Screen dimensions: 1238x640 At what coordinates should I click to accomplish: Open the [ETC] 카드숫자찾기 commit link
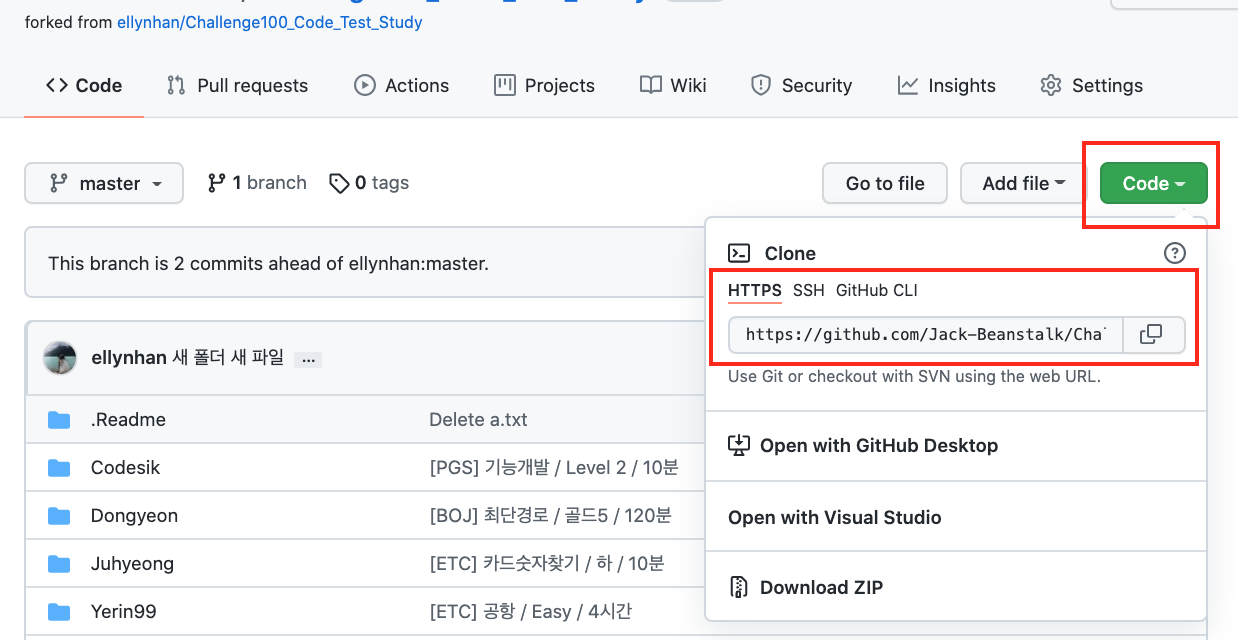(x=547, y=564)
